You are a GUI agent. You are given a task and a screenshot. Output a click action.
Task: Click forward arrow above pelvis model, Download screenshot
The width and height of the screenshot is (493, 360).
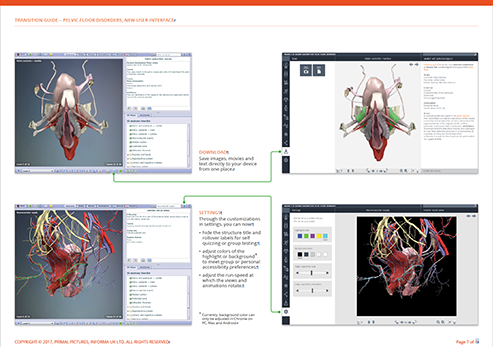pos(417,65)
